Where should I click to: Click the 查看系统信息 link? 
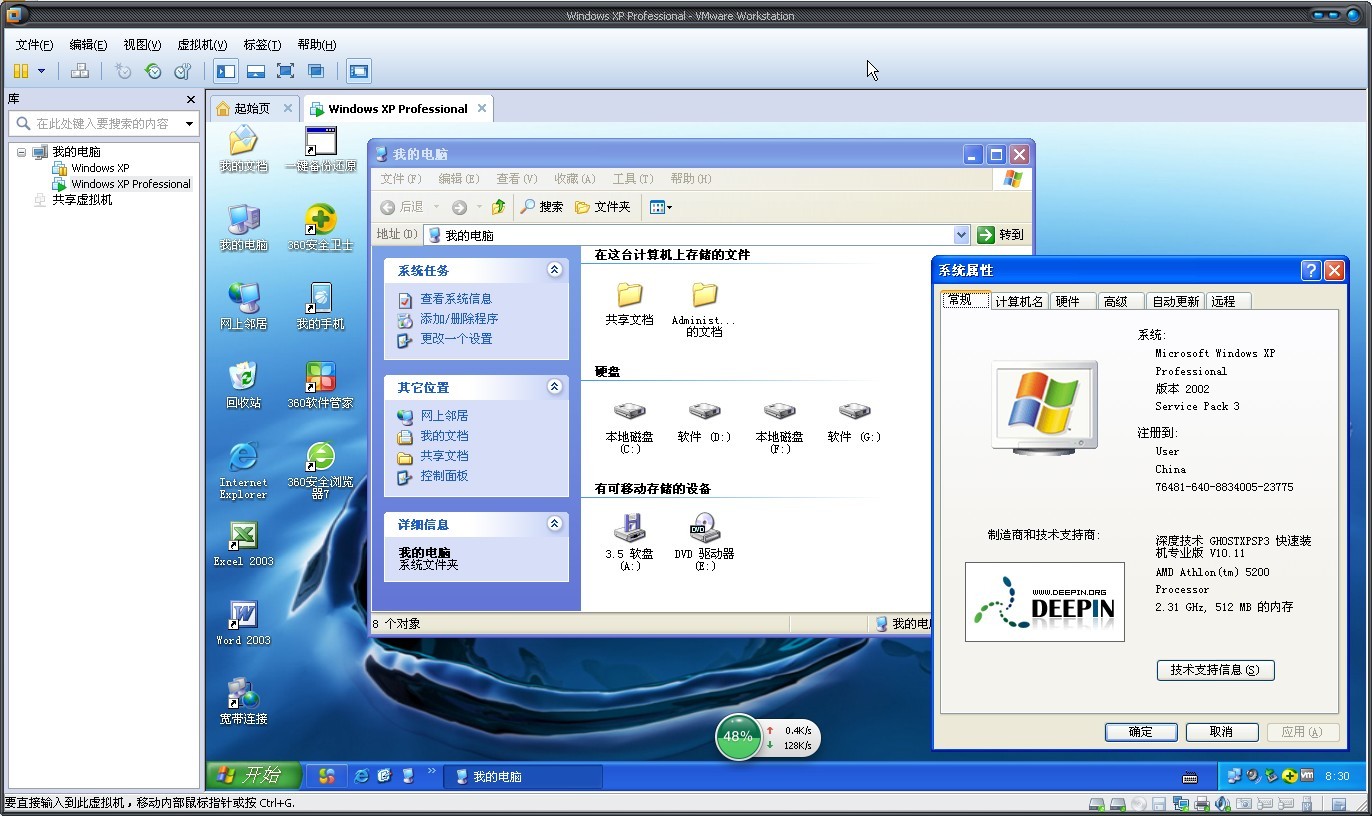(x=456, y=299)
